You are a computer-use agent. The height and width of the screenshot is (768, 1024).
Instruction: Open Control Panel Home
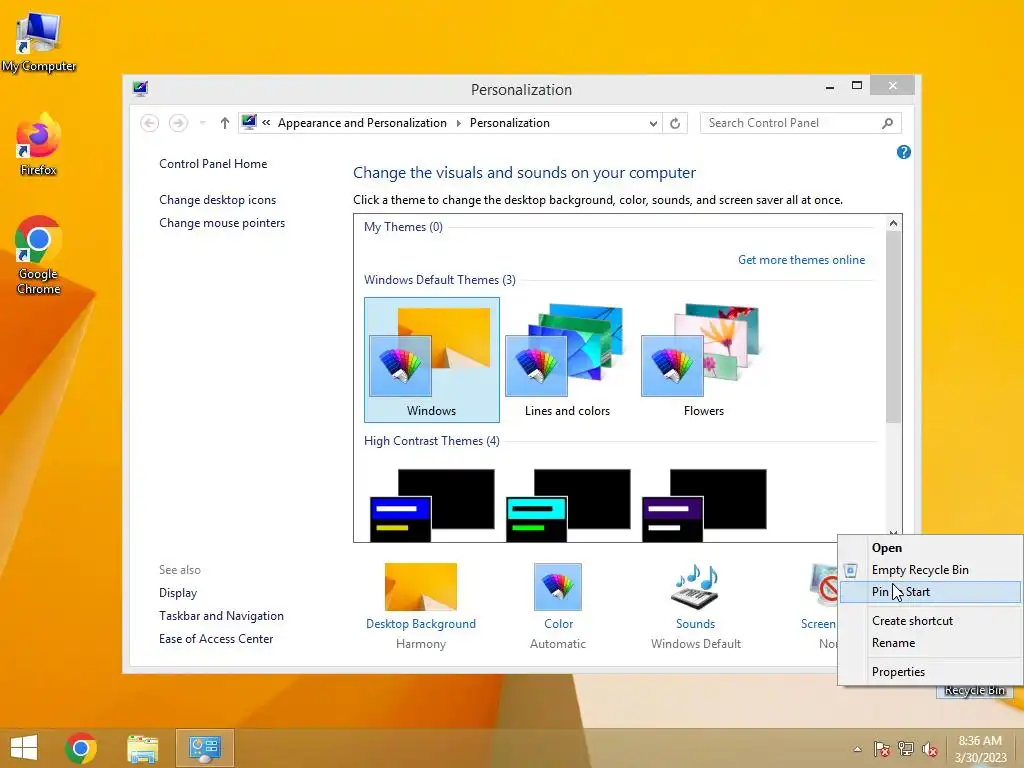click(213, 164)
